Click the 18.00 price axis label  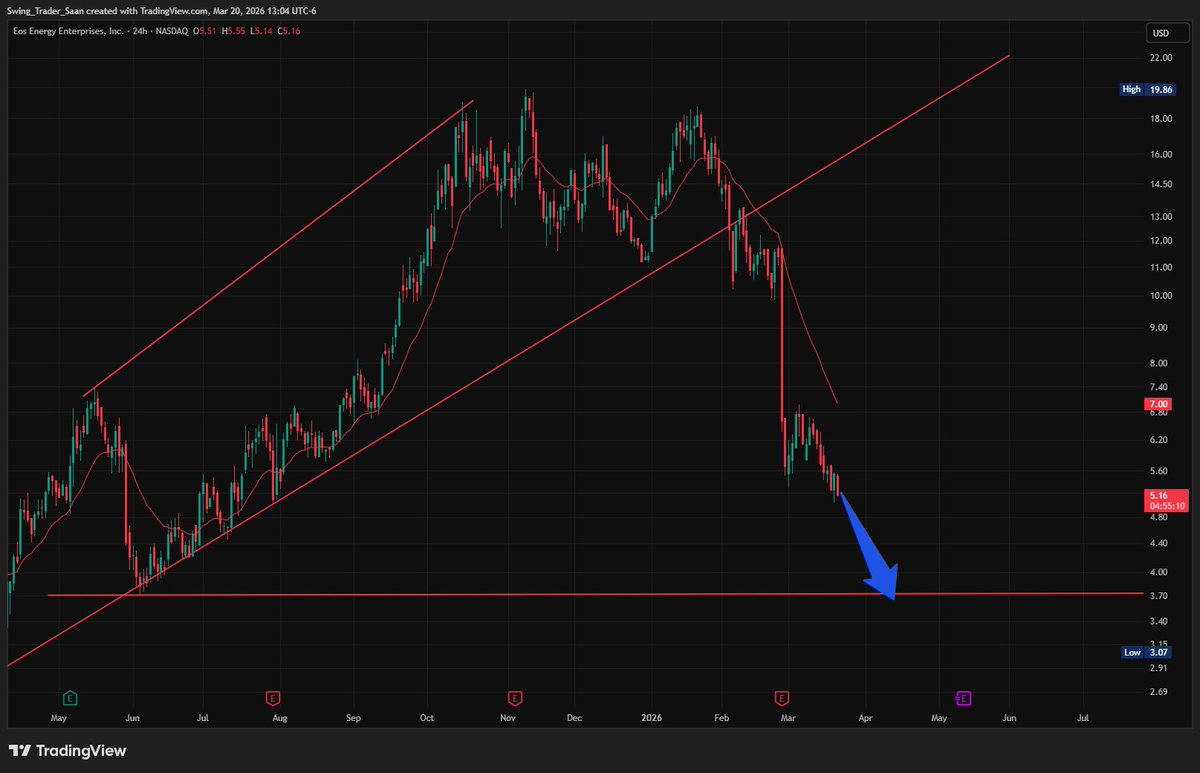pos(1161,119)
